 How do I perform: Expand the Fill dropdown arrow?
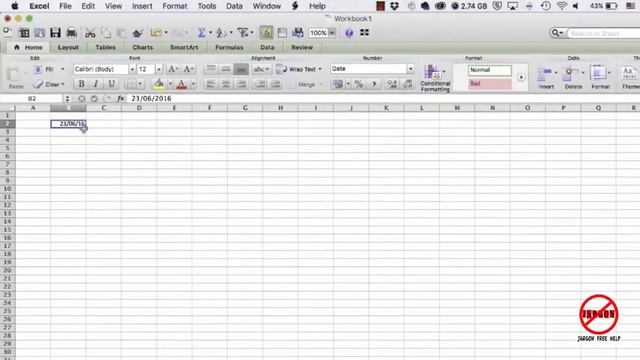(62, 69)
